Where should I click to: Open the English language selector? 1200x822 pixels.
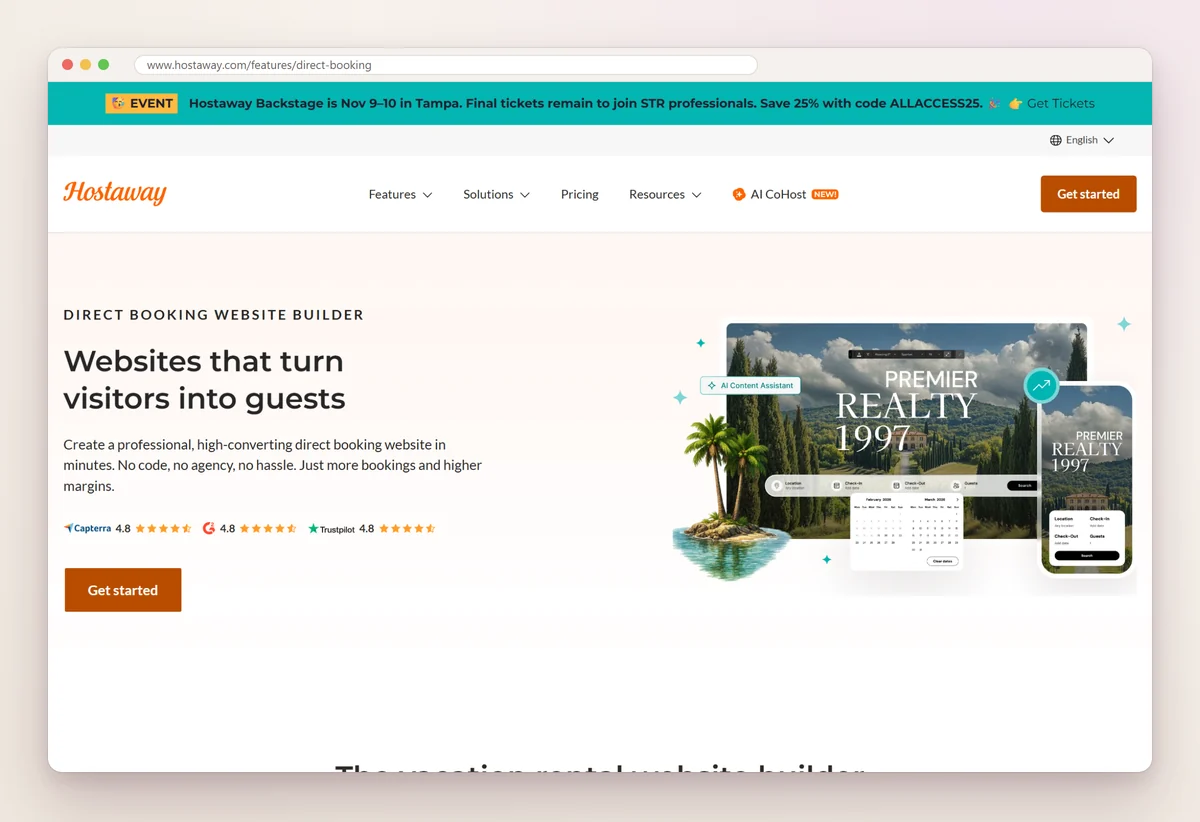pyautogui.click(x=1081, y=140)
